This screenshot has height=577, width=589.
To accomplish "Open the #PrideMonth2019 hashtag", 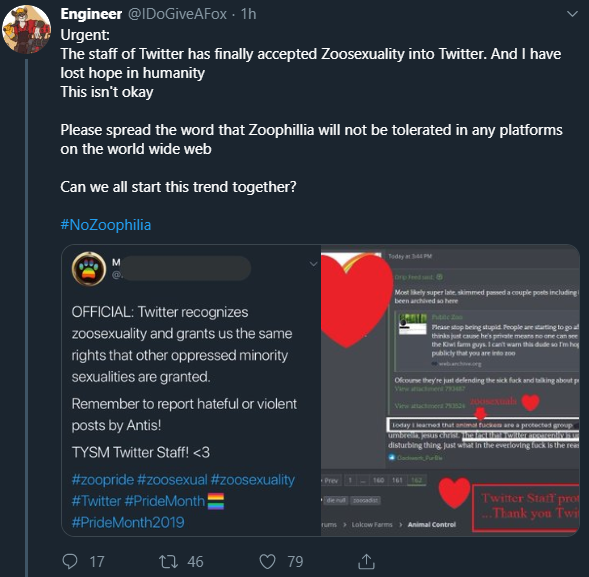I will tap(128, 522).
